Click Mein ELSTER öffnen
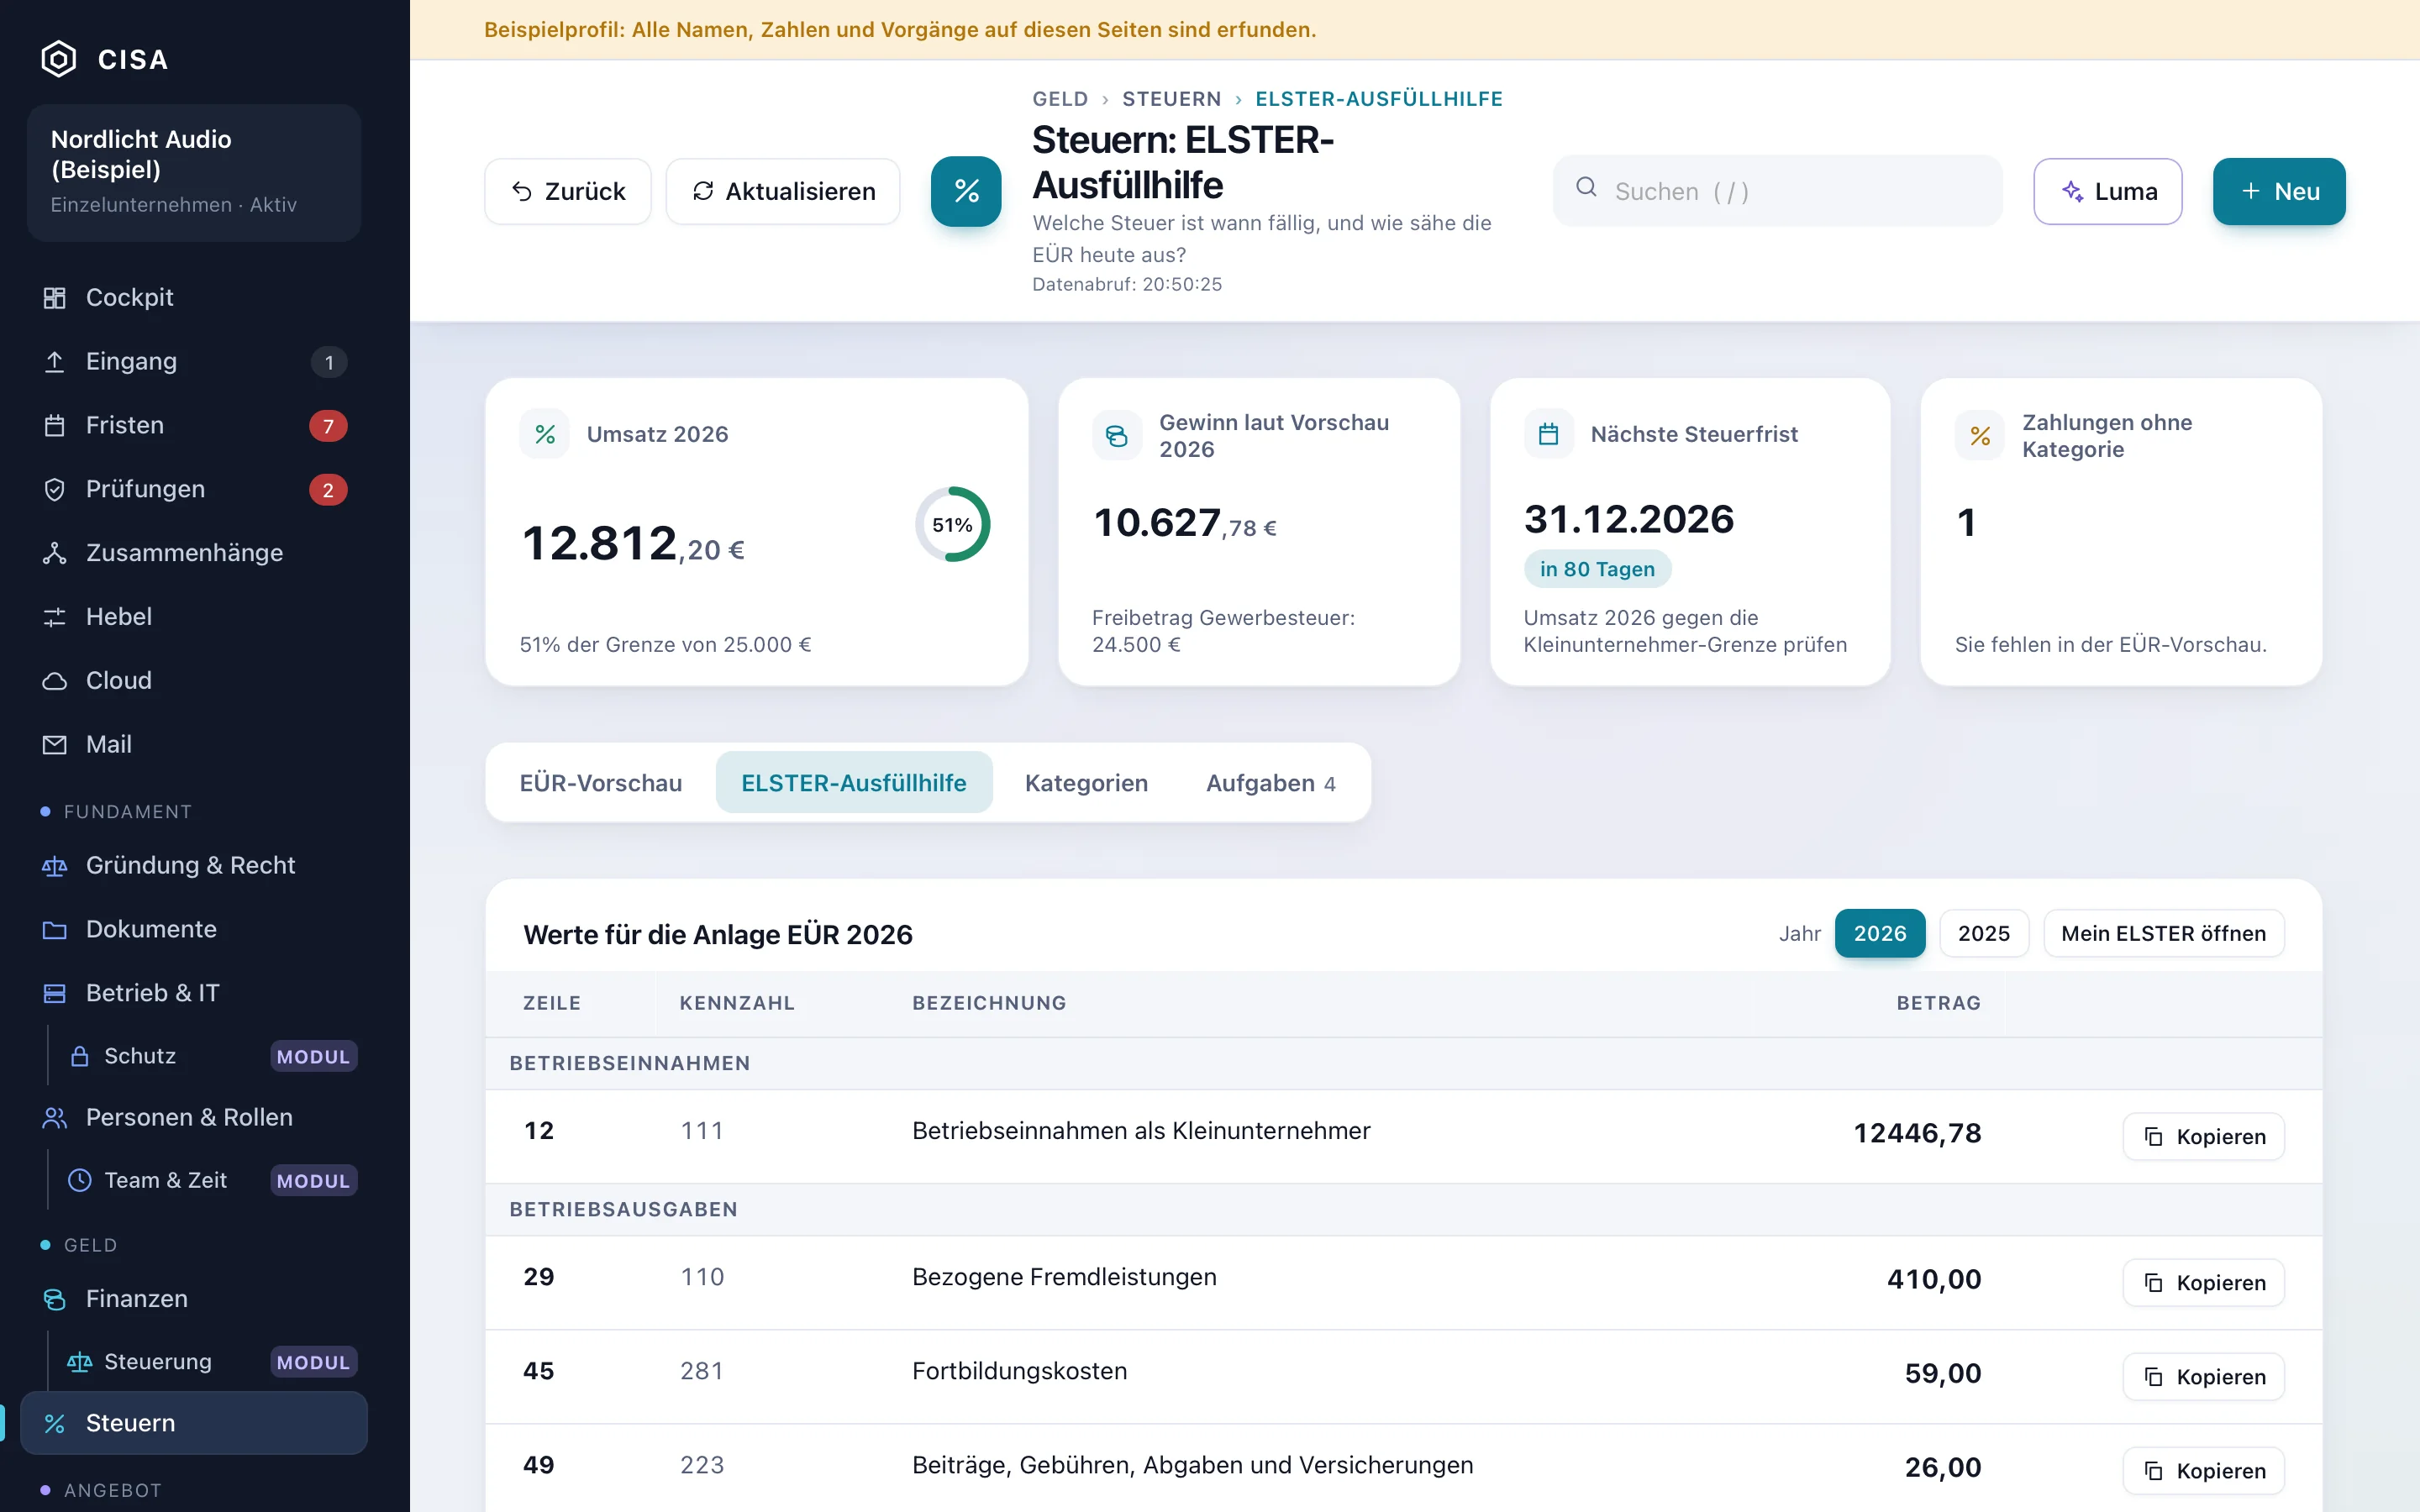 click(2164, 933)
